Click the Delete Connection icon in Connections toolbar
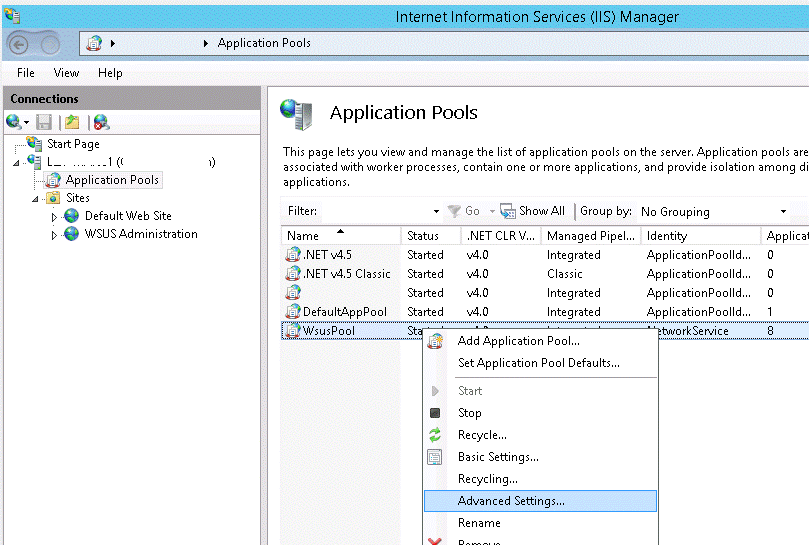The height and width of the screenshot is (545, 809). [101, 122]
